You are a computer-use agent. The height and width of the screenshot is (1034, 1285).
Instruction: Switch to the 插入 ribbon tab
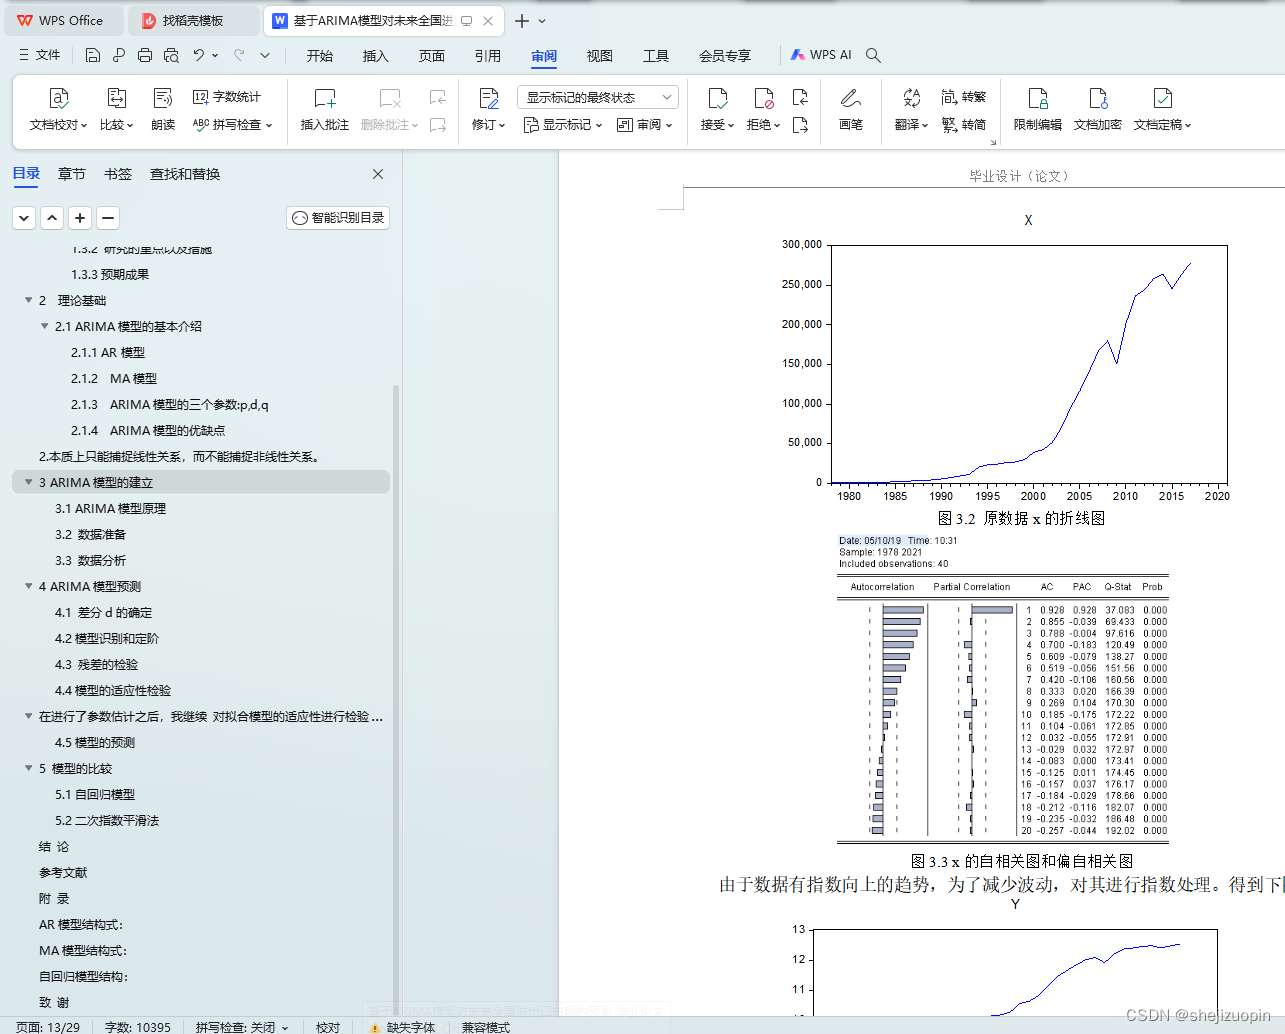[x=376, y=56]
